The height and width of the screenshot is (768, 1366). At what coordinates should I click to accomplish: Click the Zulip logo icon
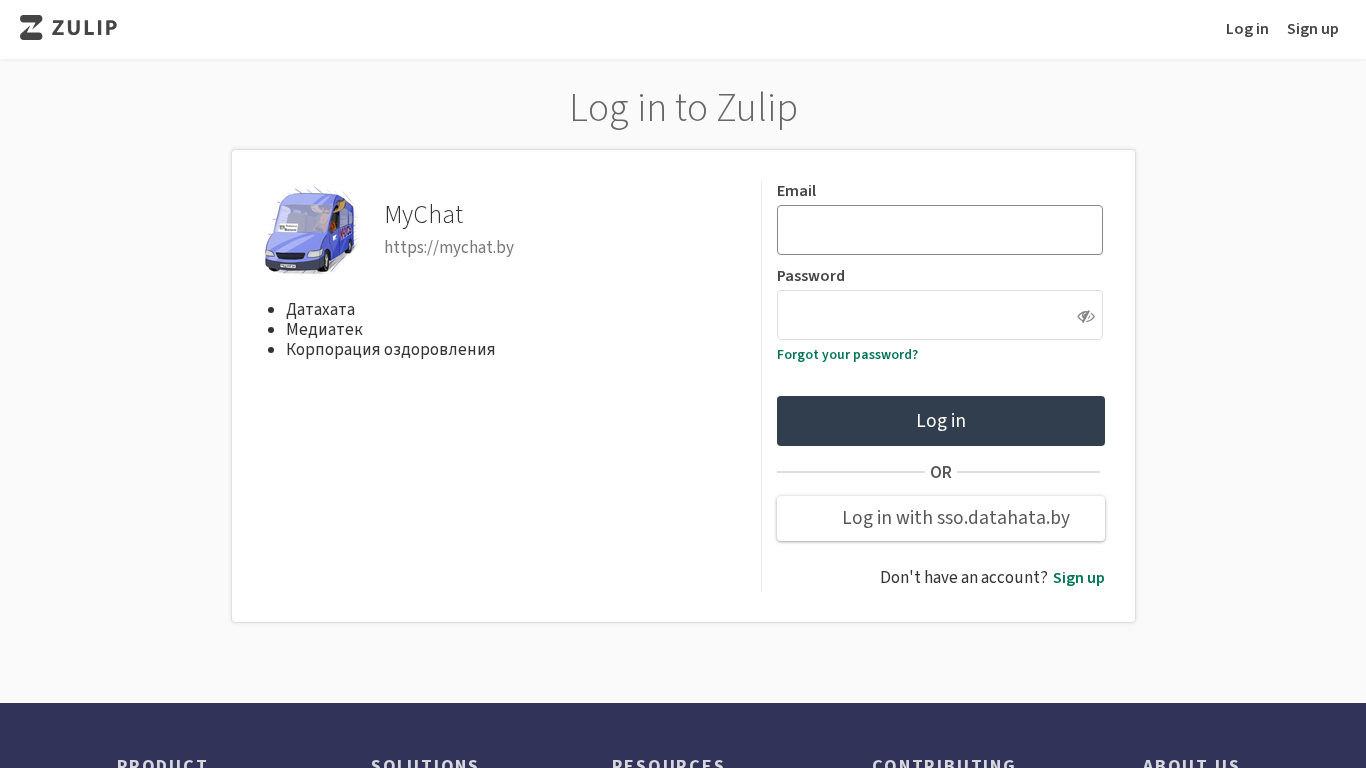pyautogui.click(x=31, y=28)
